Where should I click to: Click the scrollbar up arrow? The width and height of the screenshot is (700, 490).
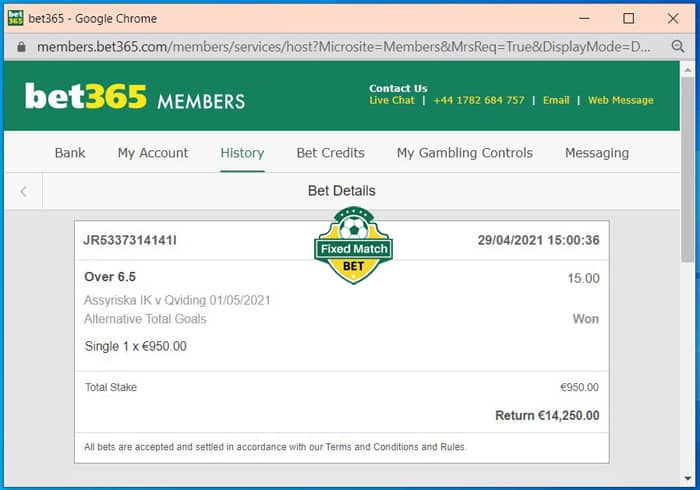(688, 70)
